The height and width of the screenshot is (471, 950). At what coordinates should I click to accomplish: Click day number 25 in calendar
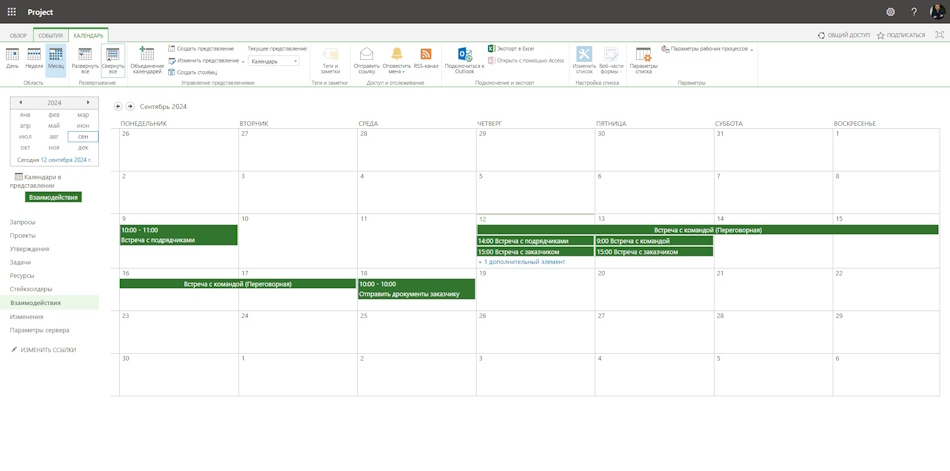click(364, 316)
